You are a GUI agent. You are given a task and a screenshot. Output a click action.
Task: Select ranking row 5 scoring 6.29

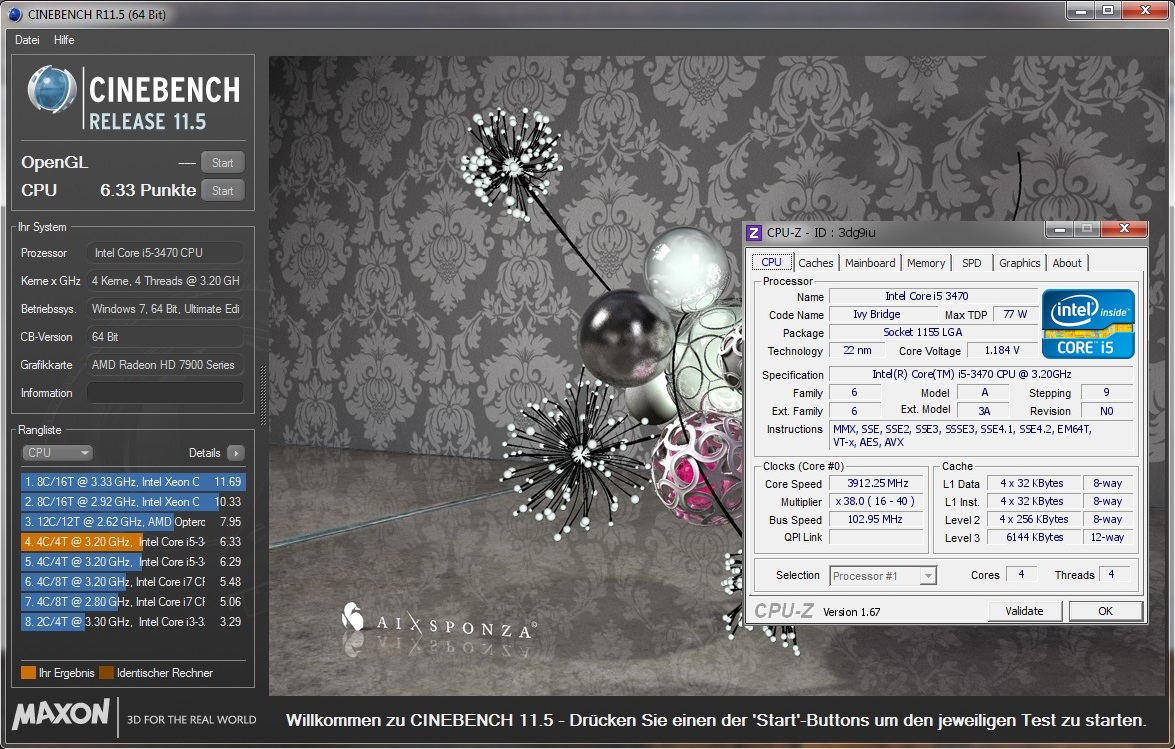(x=133, y=562)
